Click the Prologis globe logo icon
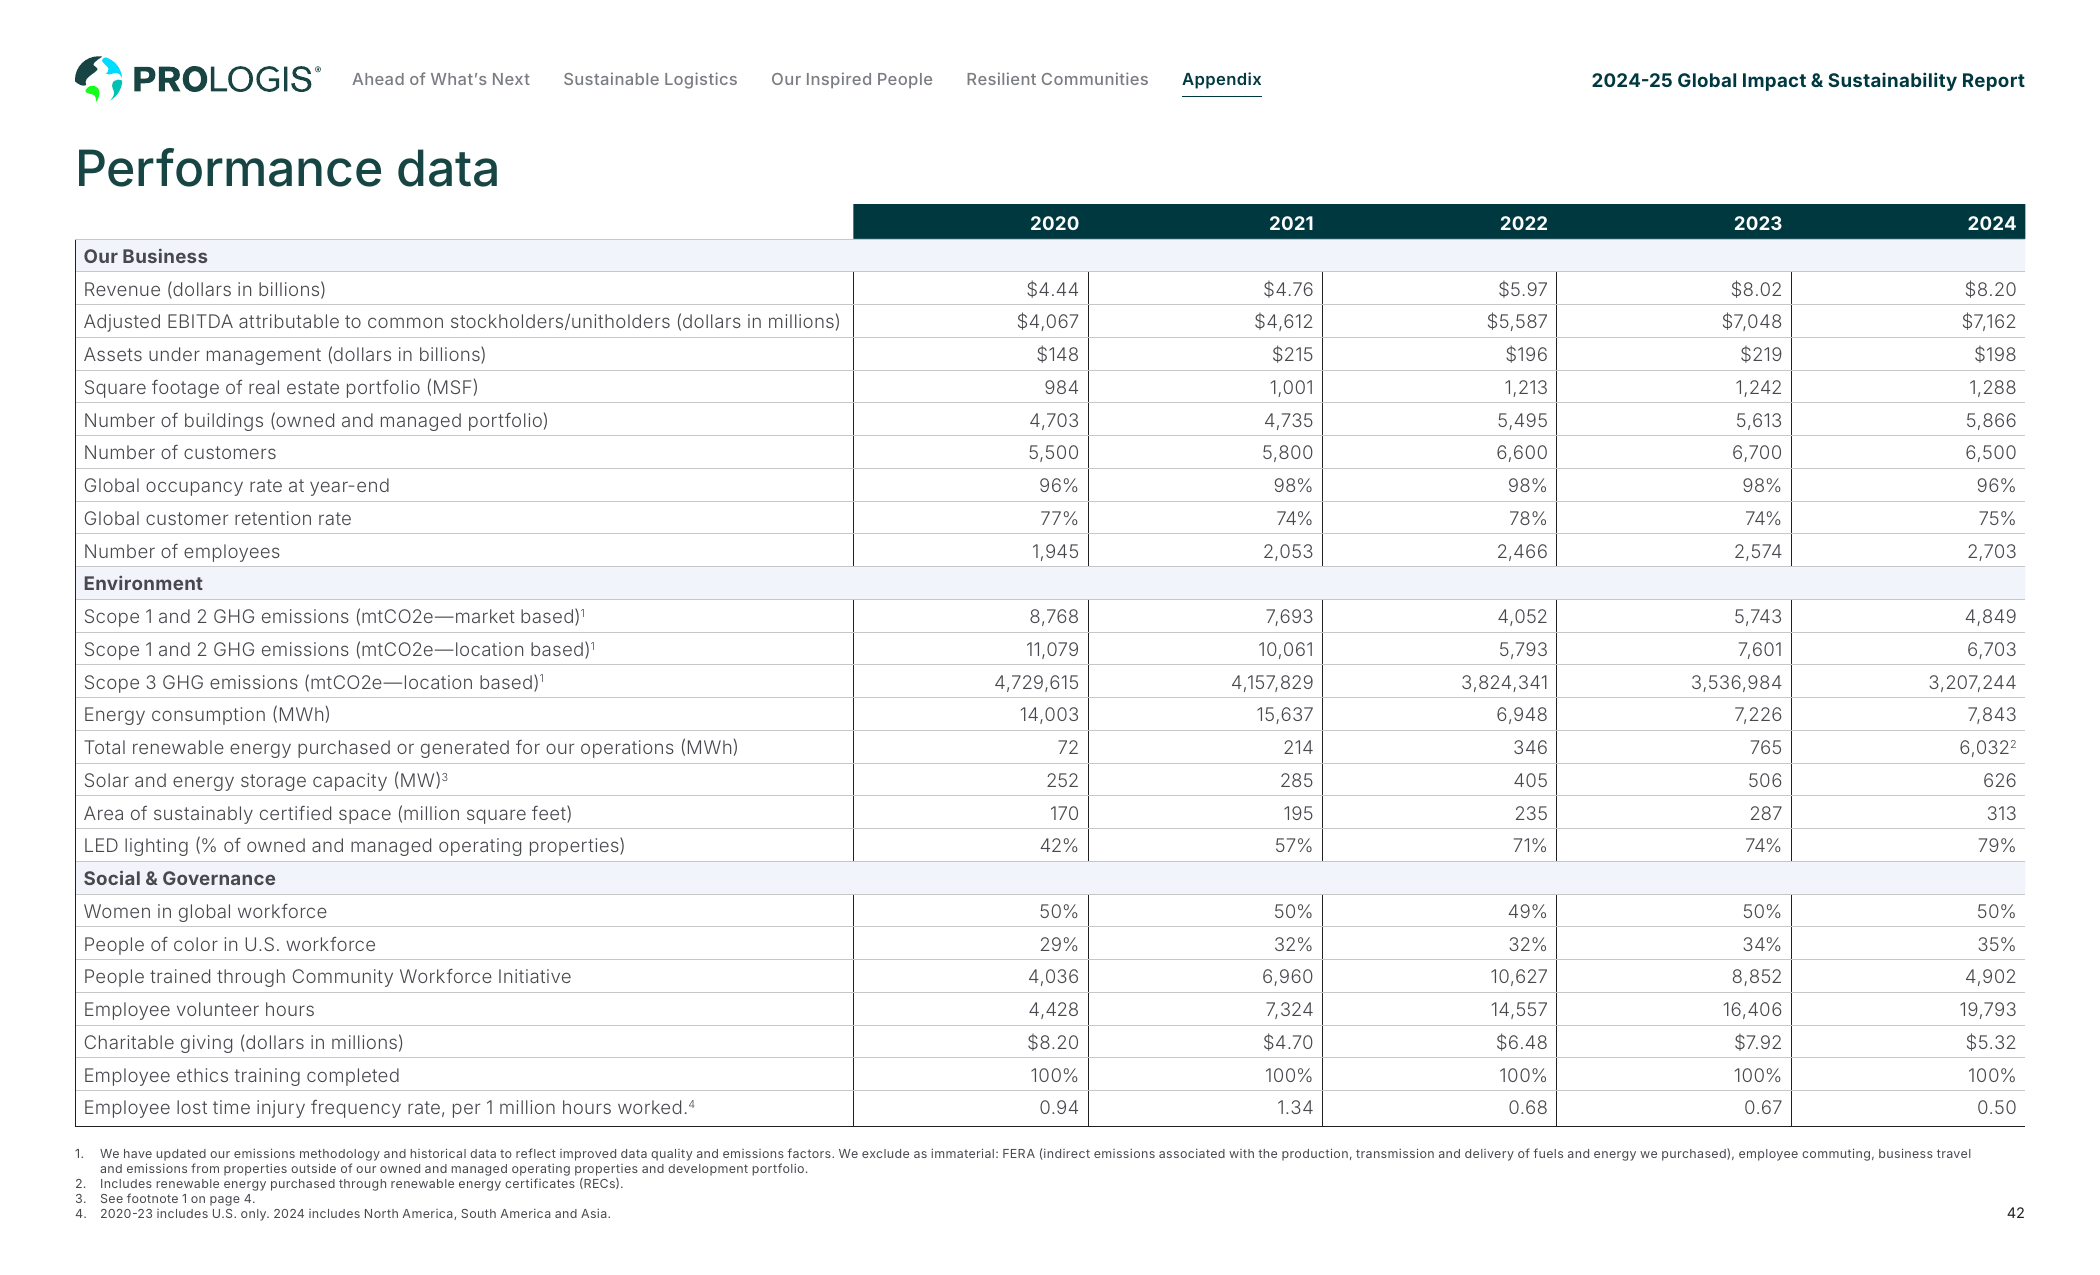 point(98,79)
